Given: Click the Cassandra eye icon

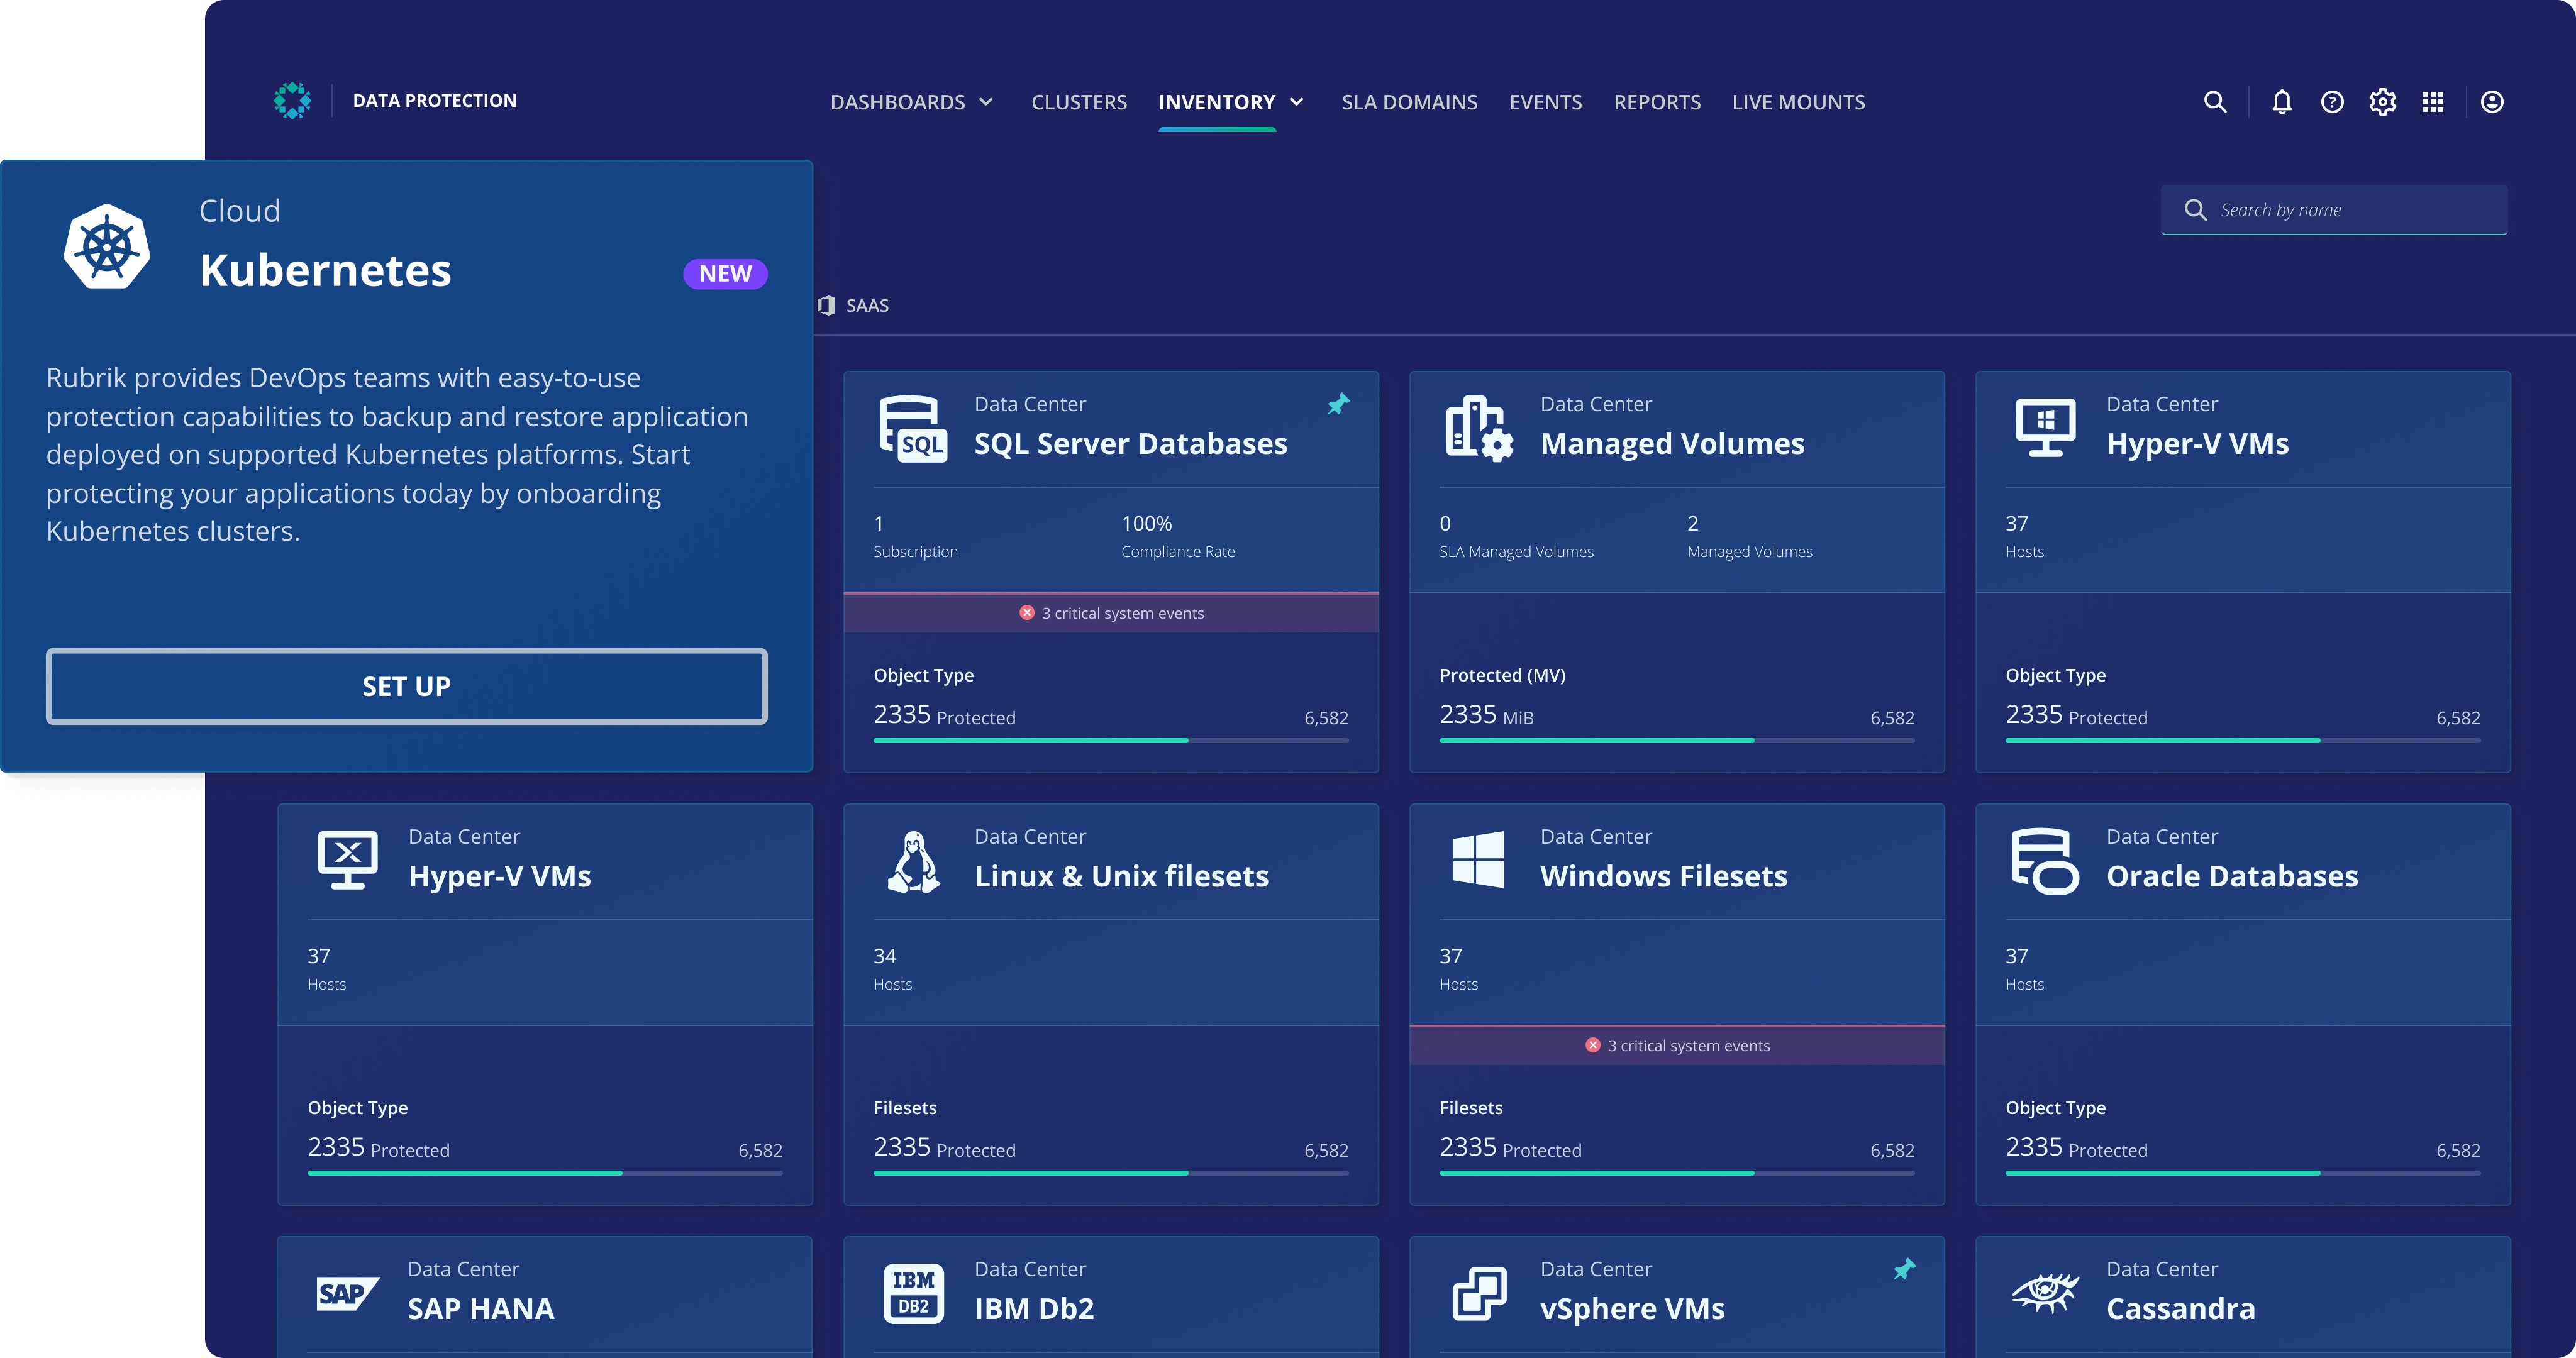Looking at the screenshot, I should (x=2045, y=1293).
